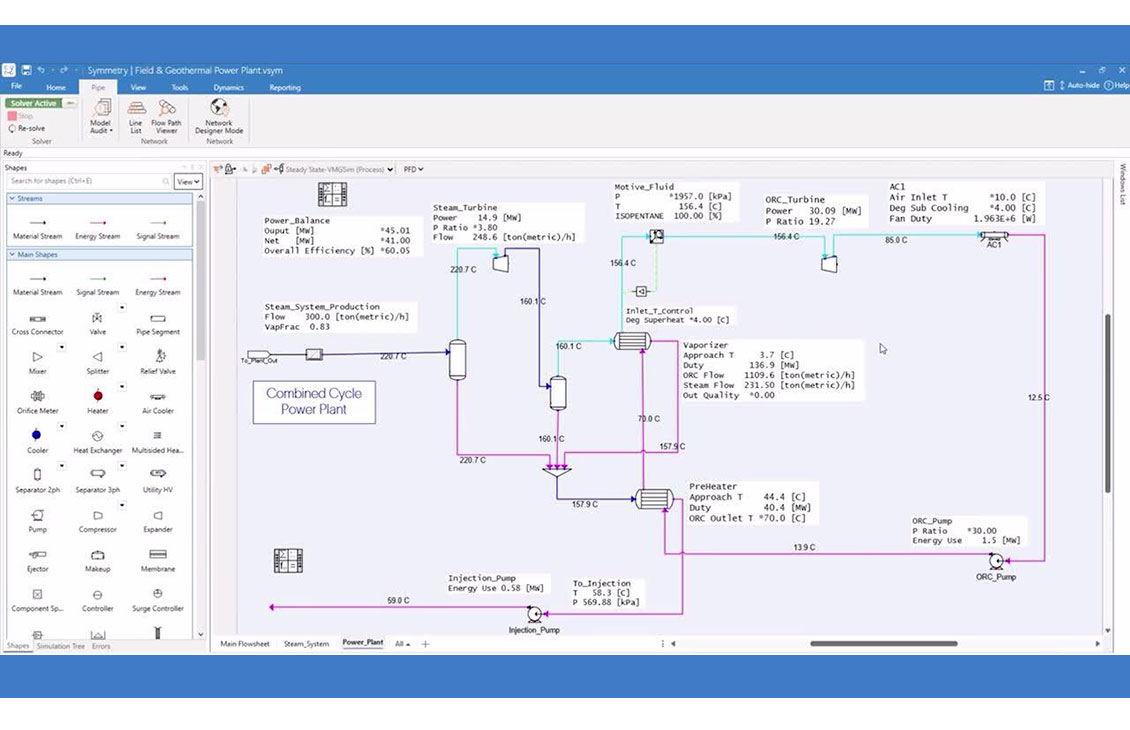This screenshot has height=730, width=1130.
Task: Collapse the Main Shapes group
Action: pos(12,254)
